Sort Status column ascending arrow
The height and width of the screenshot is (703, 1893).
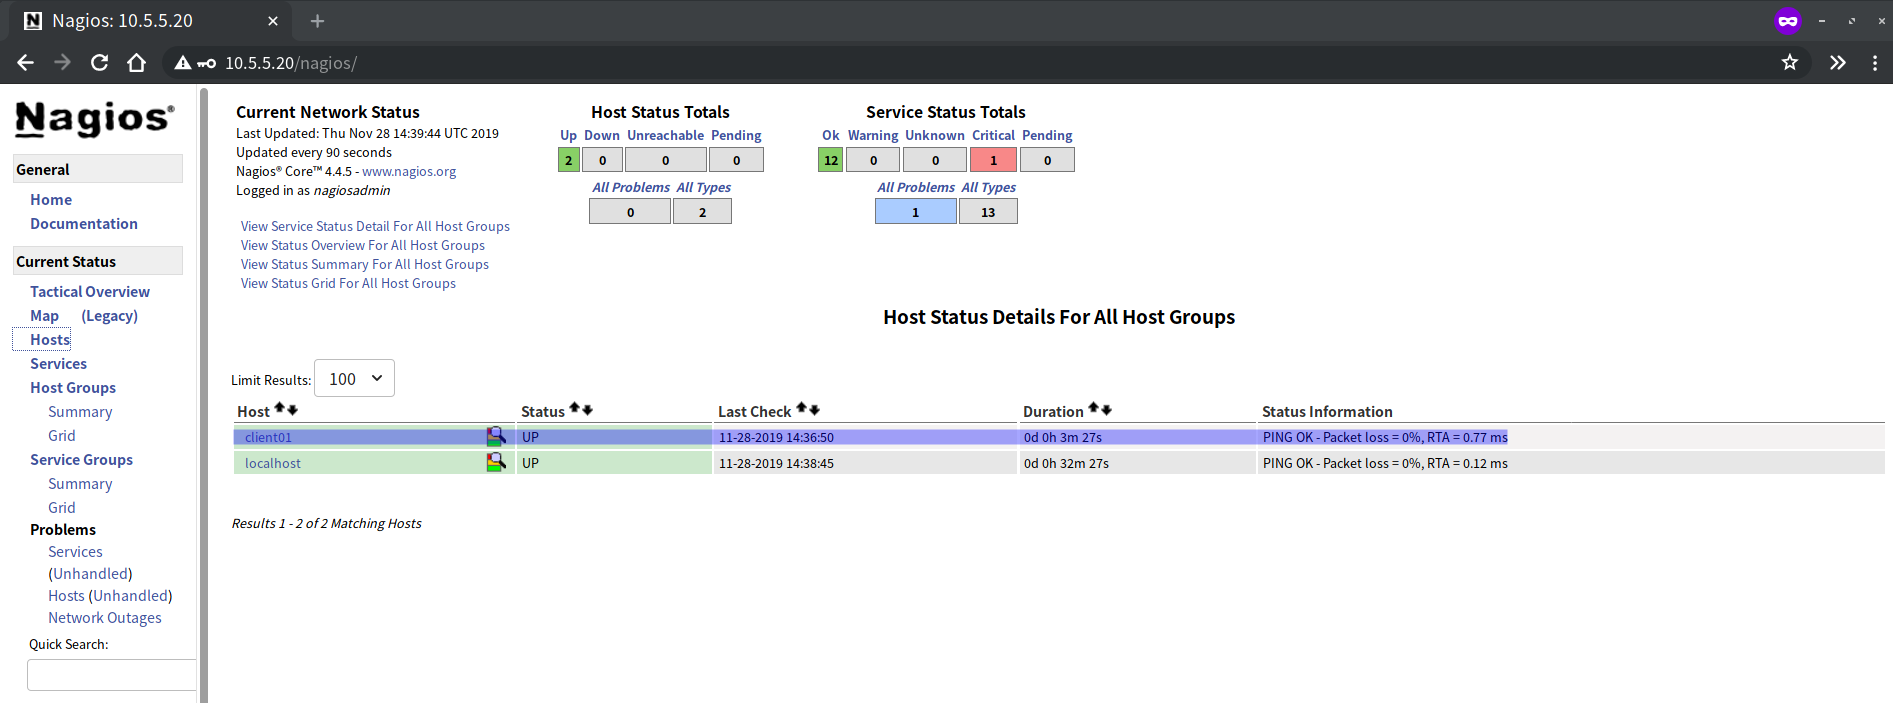575,408
